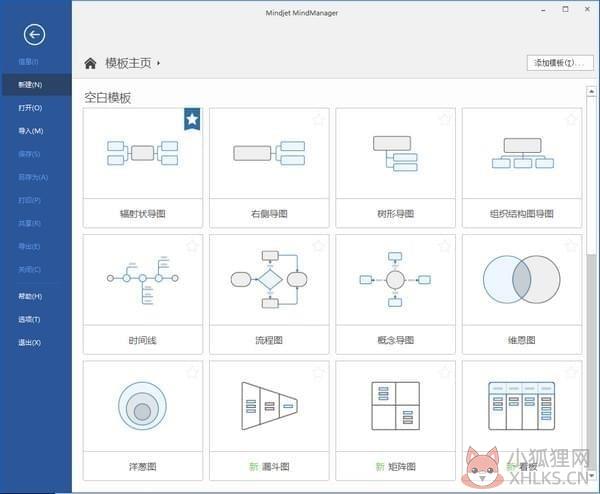
Task: Go back using the circled arrow
Action: click(x=34, y=35)
